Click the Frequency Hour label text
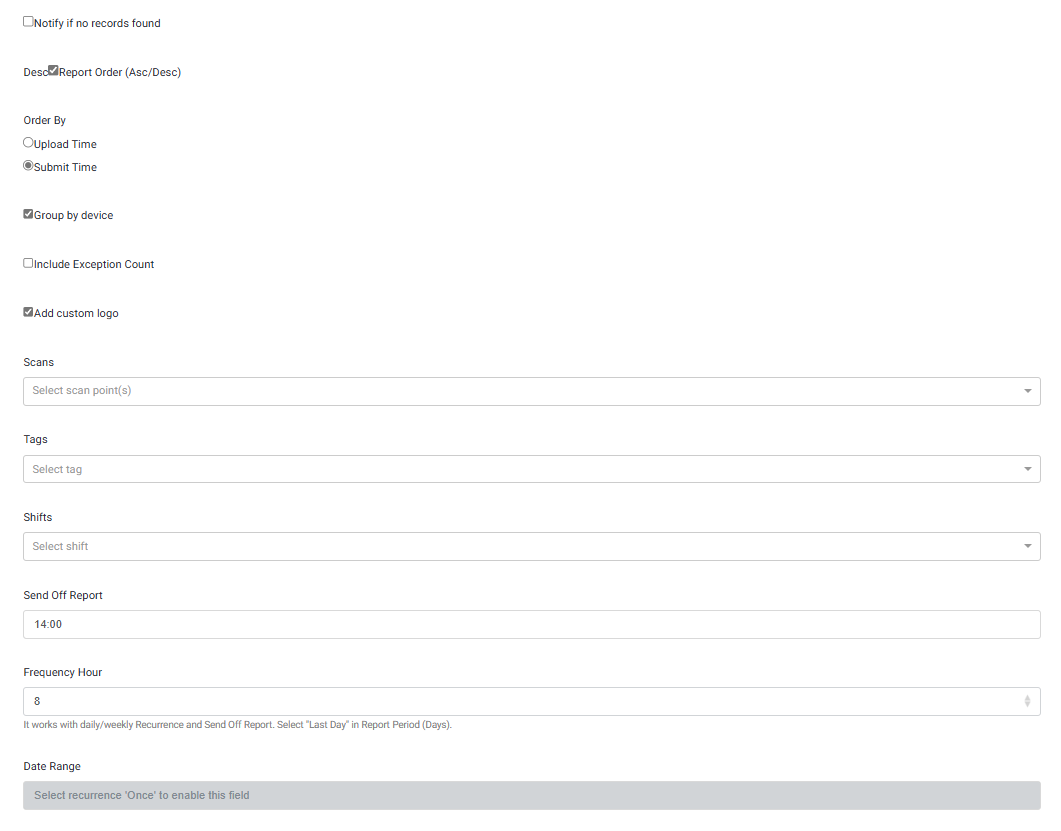 pos(63,672)
